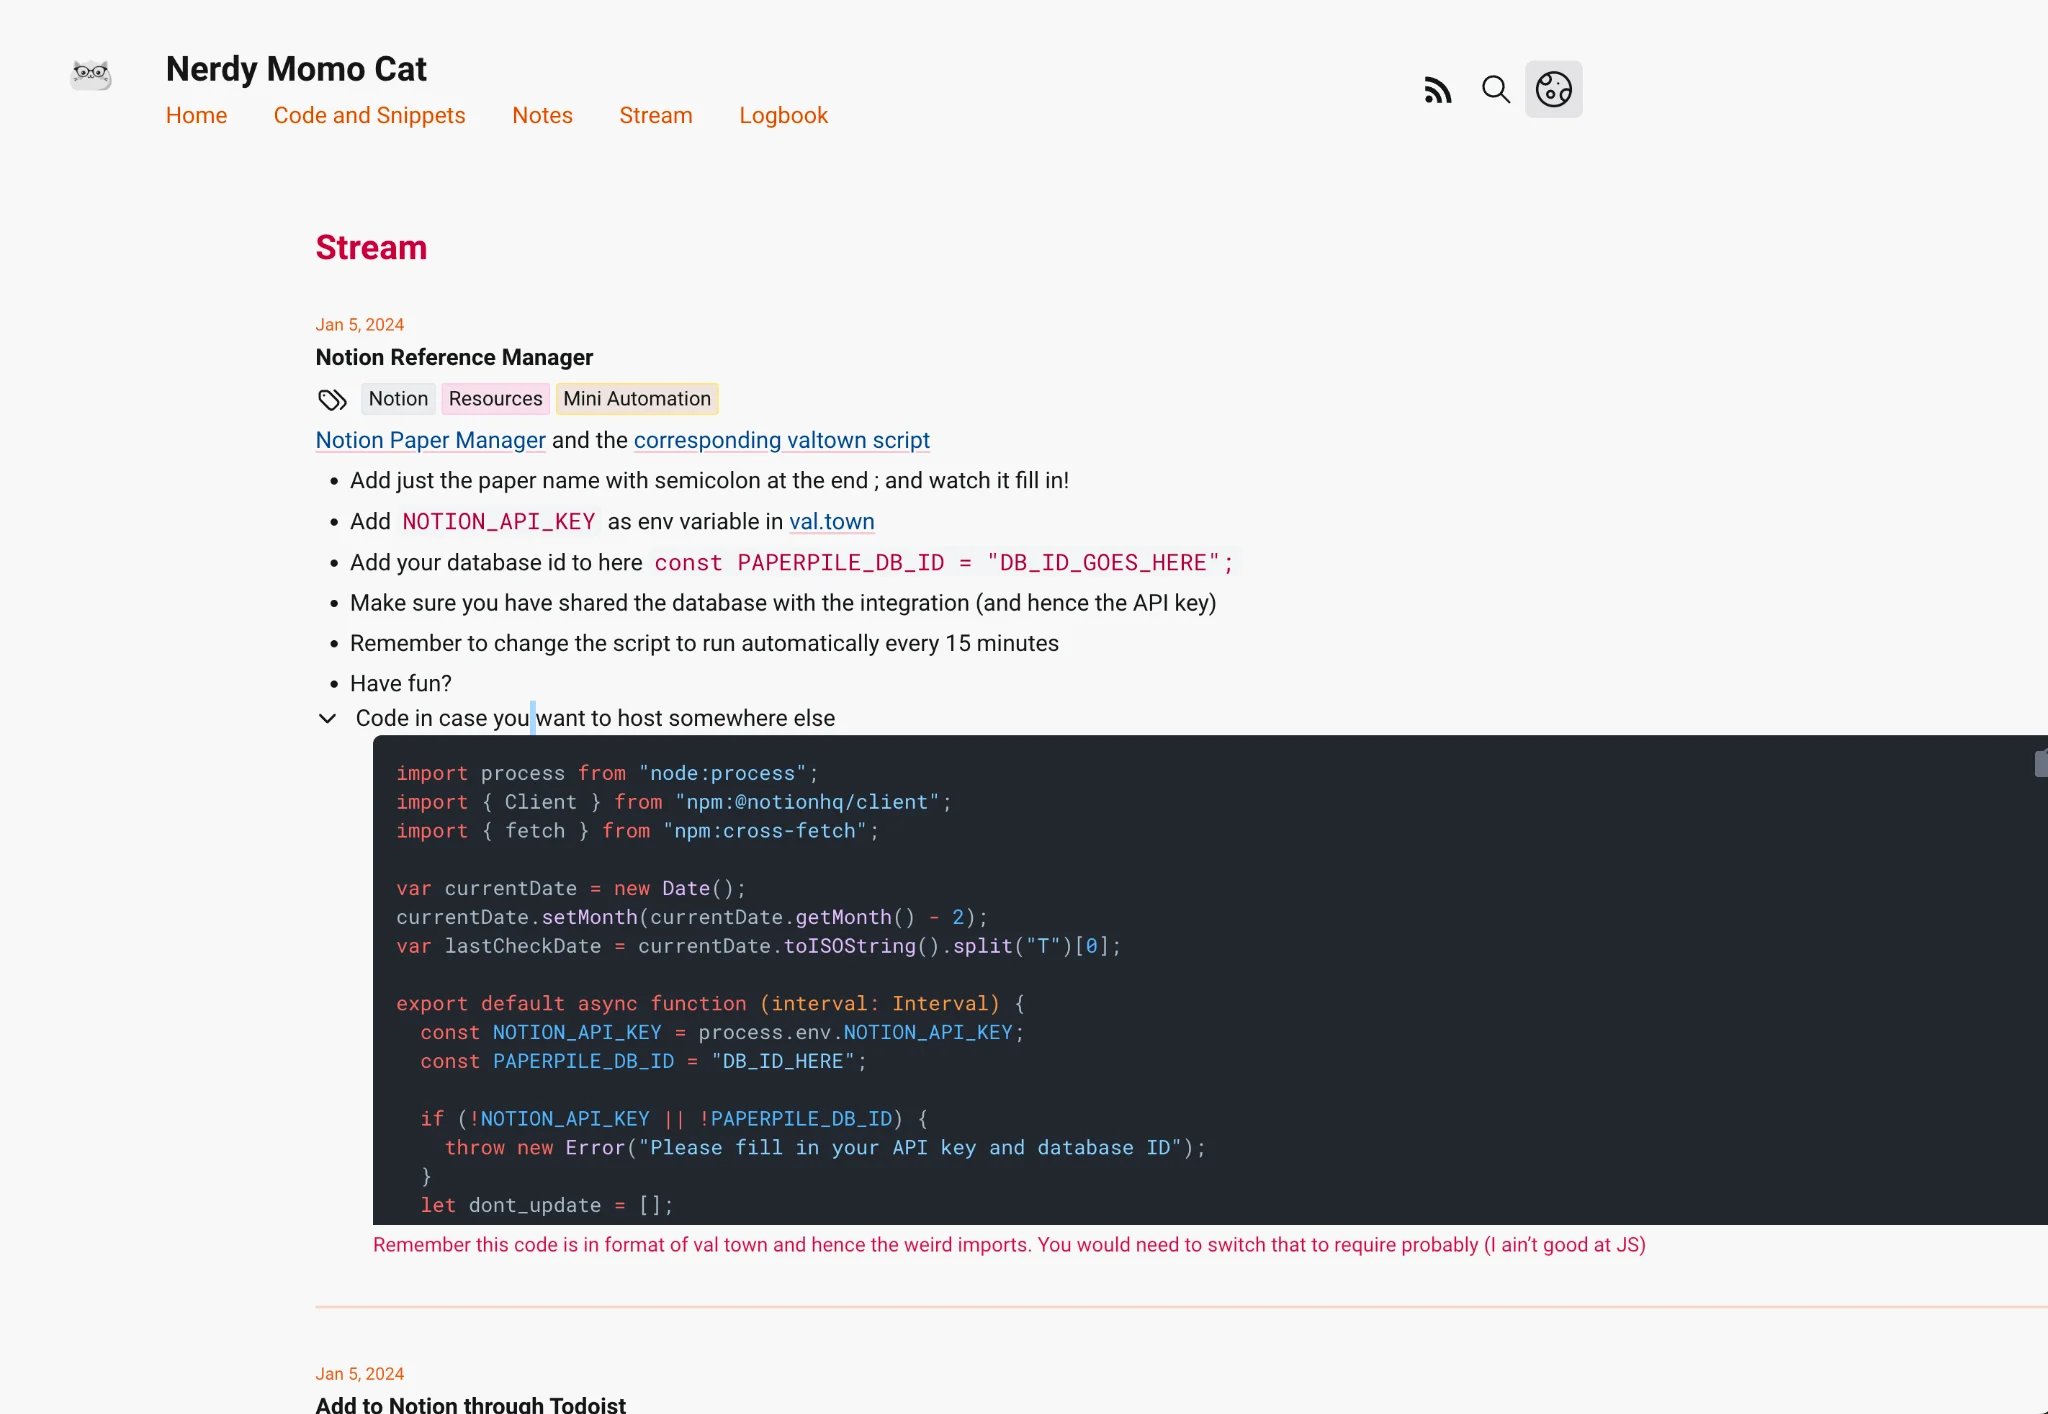Image resolution: width=2048 pixels, height=1414 pixels.
Task: Open 'Add to Notion through Todoist' post
Action: [x=470, y=1404]
